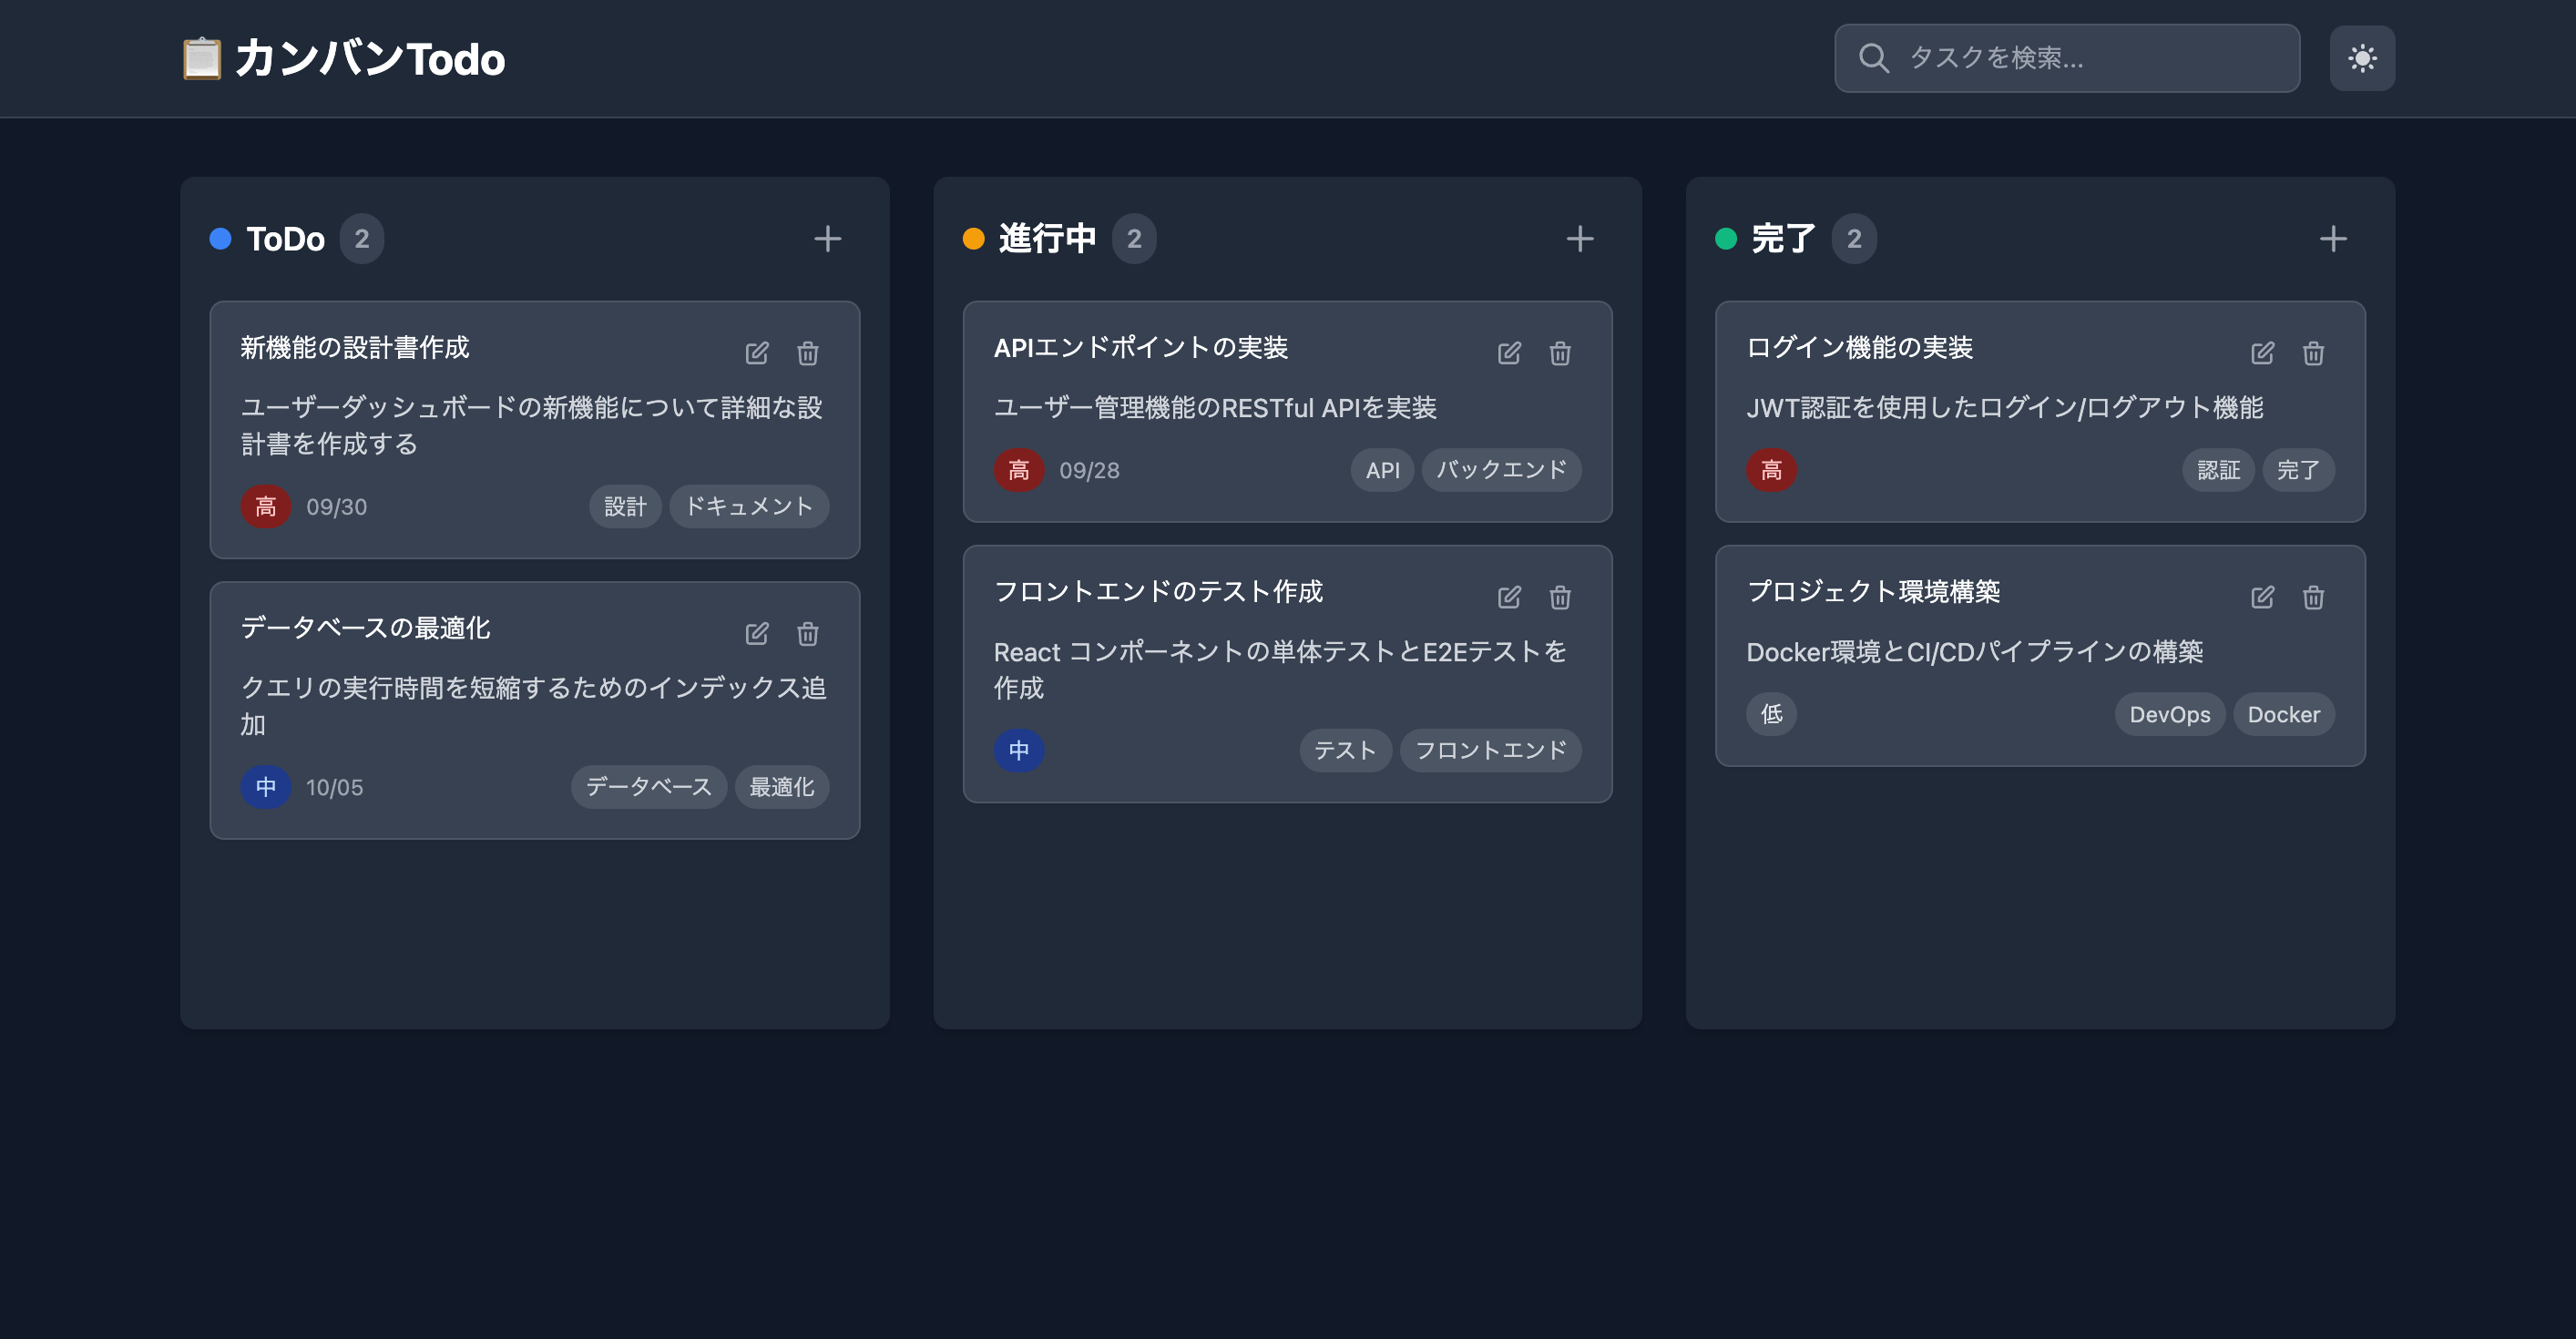The image size is (2576, 1339).
Task: Edit the ログイン機能の実装 card
Action: pyautogui.click(x=2263, y=352)
